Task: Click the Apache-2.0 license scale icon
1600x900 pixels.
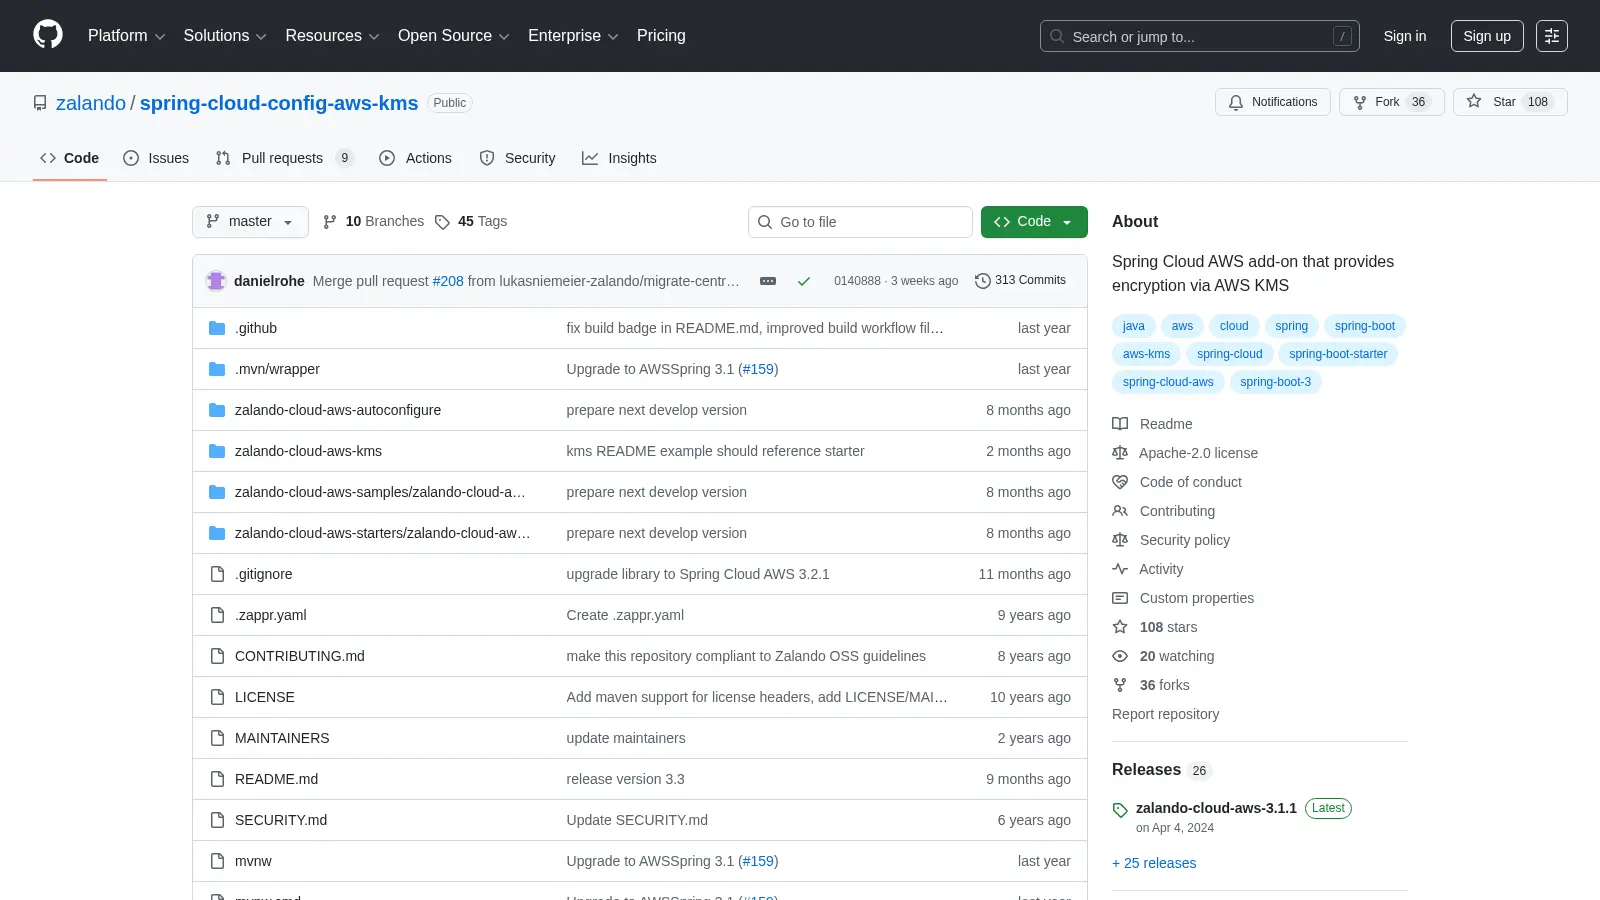Action: 1120,453
